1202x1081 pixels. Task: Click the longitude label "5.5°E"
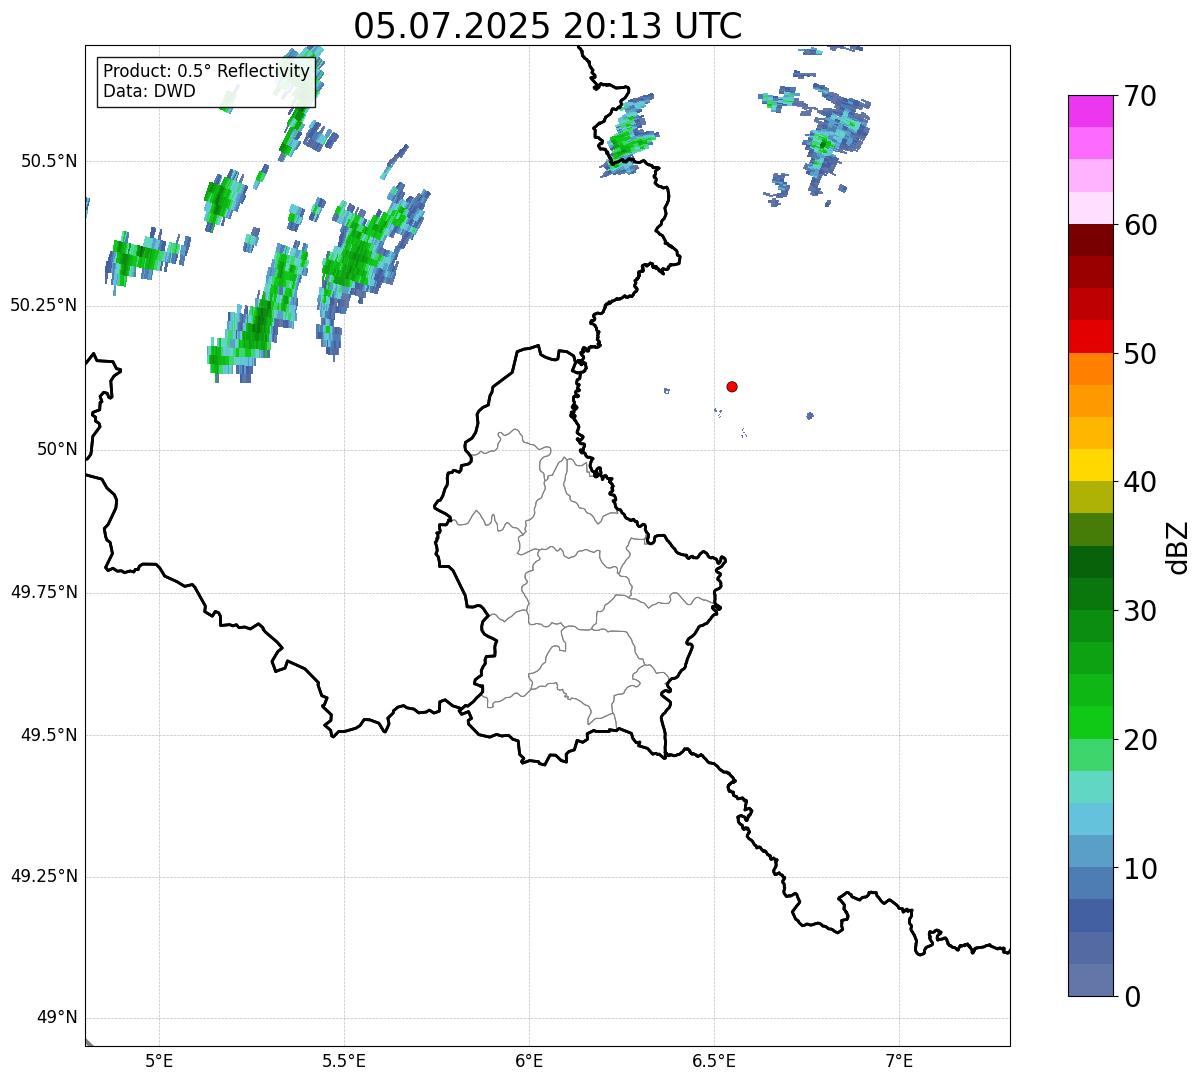click(344, 1060)
